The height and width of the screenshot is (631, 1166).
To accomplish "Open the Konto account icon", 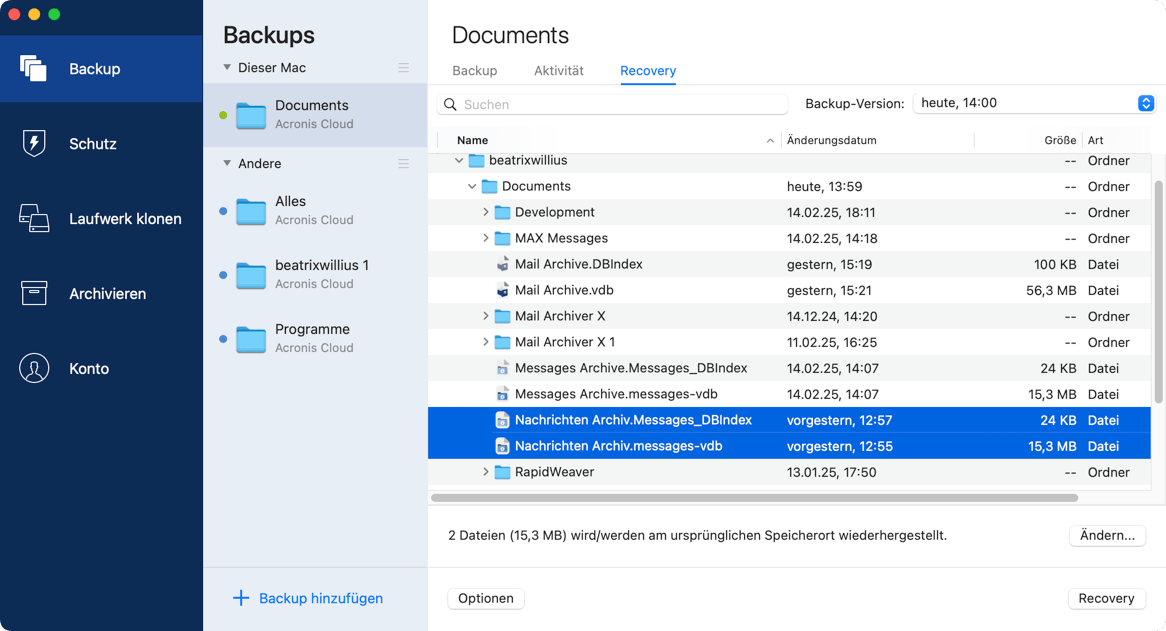I will pos(34,369).
